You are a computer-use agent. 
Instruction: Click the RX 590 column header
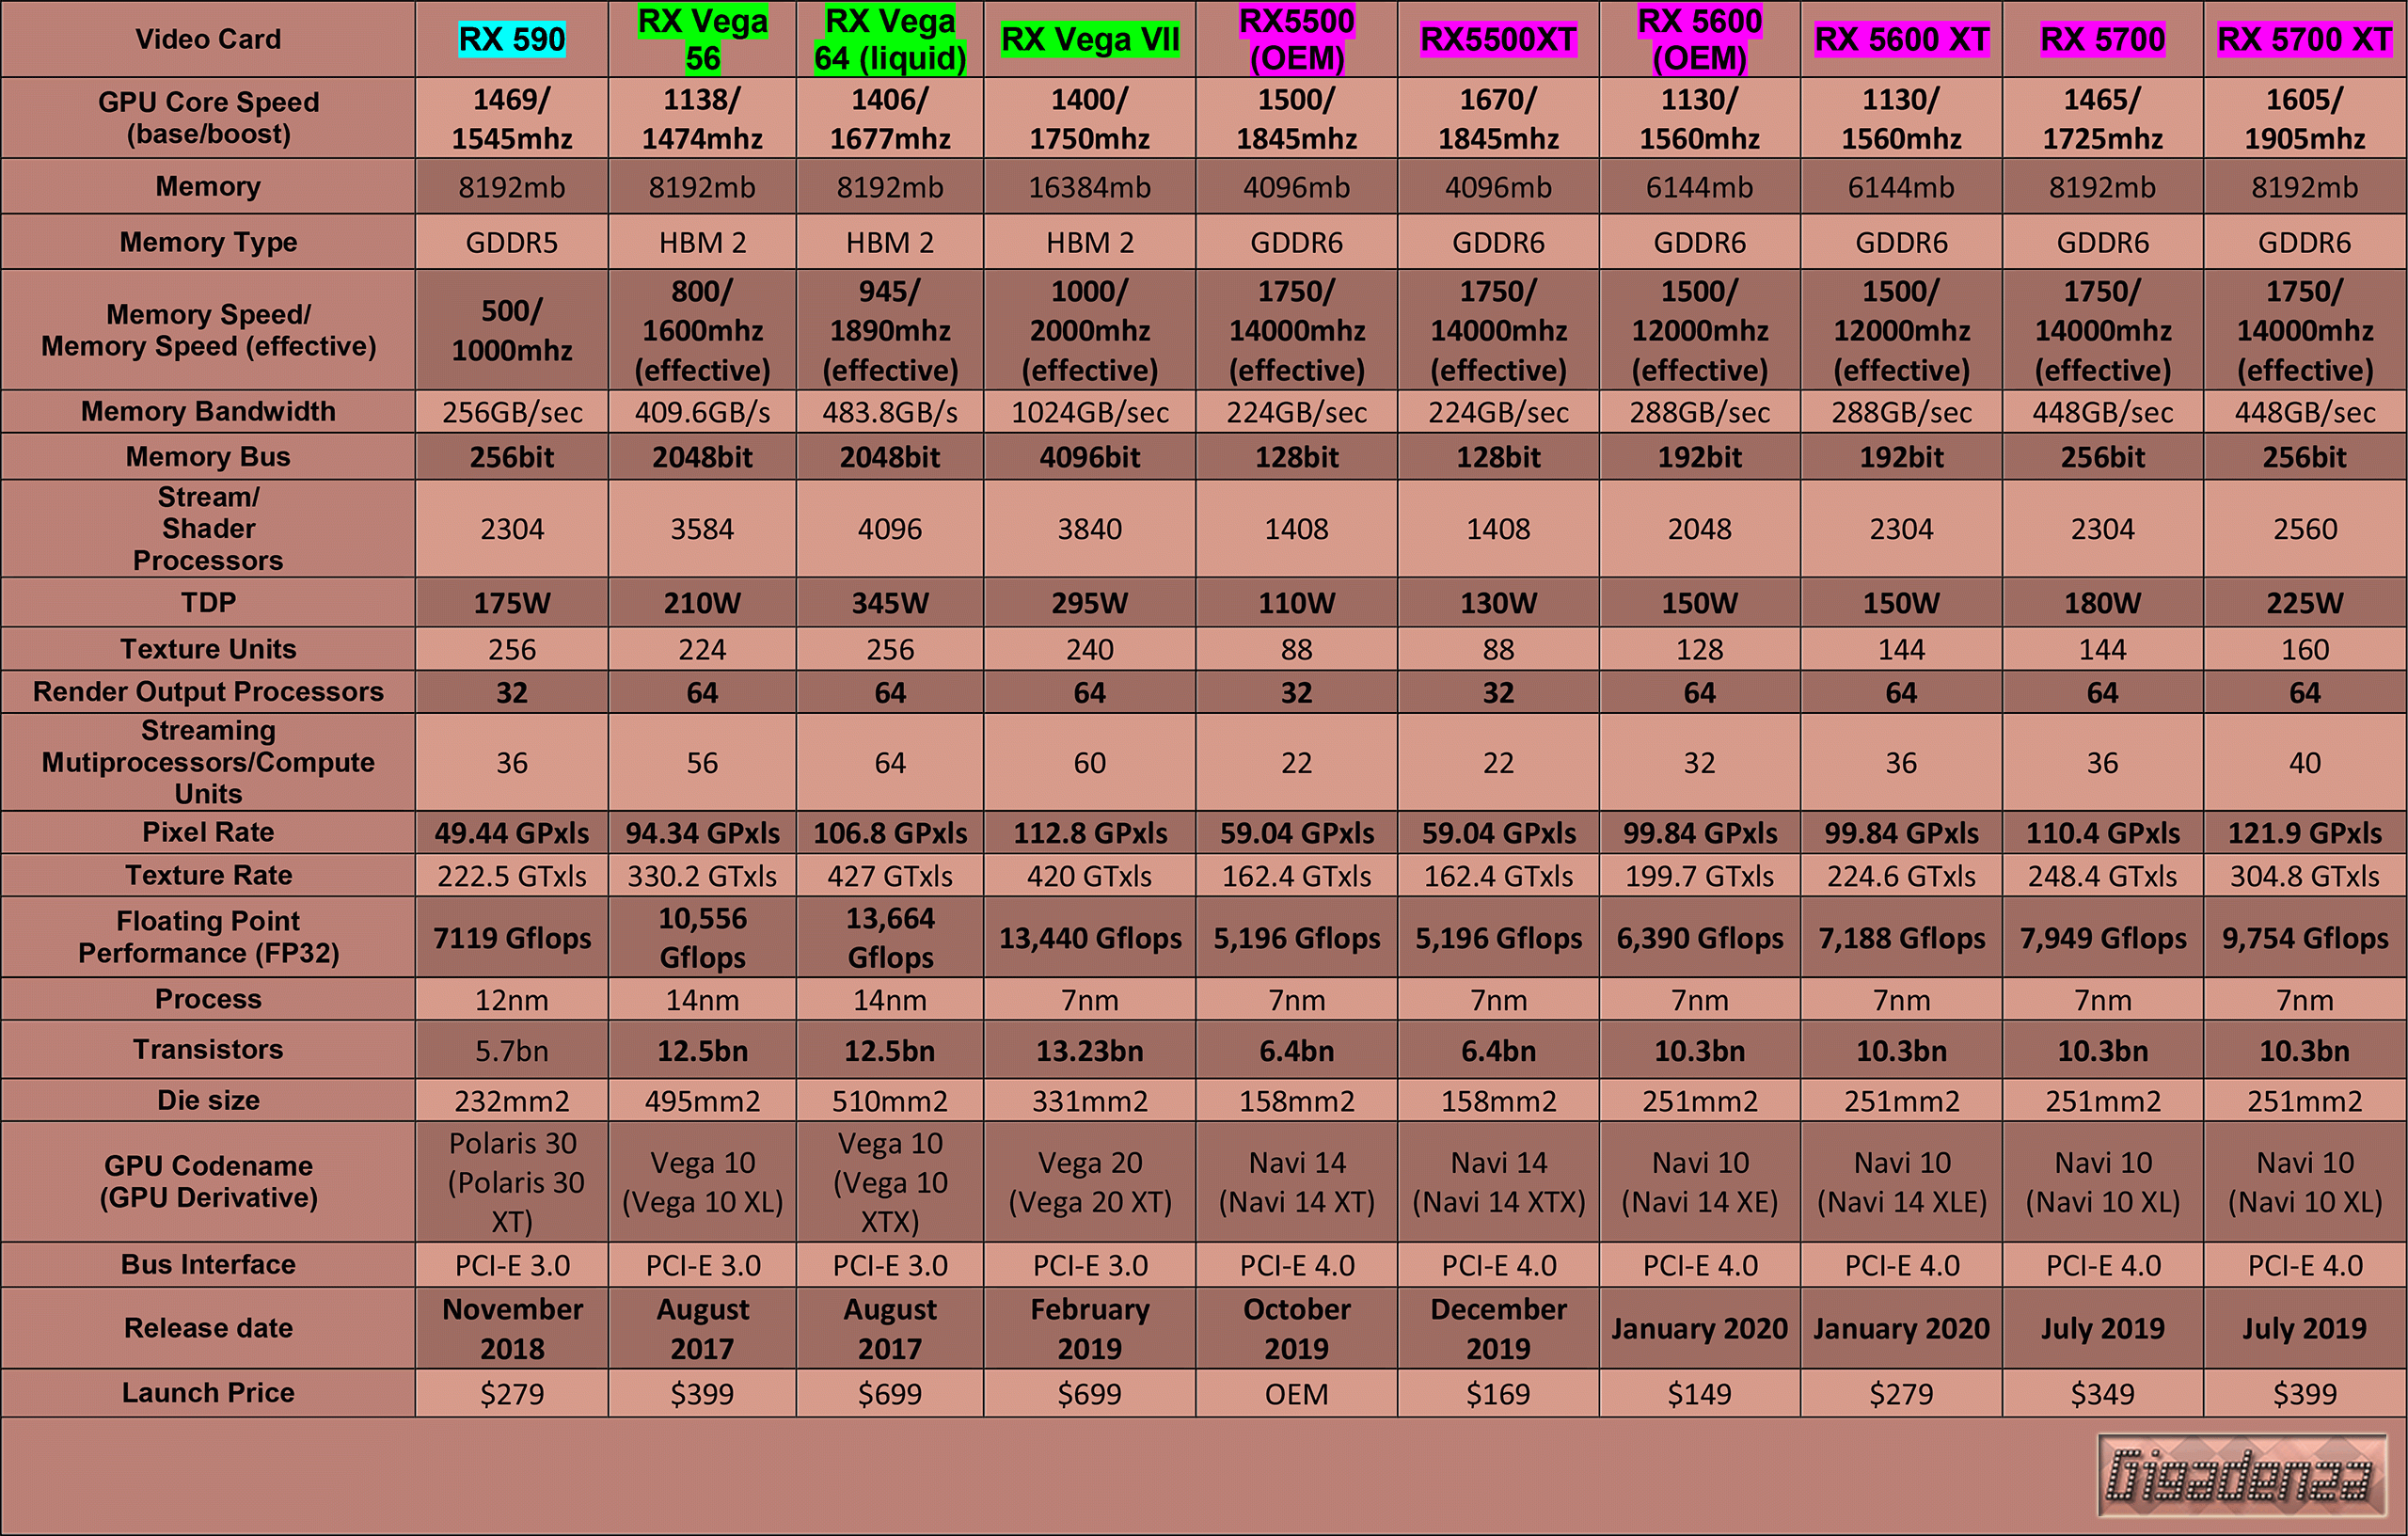coord(511,39)
